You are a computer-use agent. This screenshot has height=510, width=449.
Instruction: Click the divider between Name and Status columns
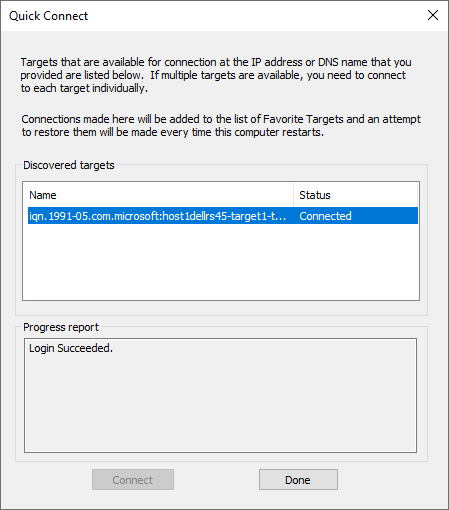tap(294, 195)
